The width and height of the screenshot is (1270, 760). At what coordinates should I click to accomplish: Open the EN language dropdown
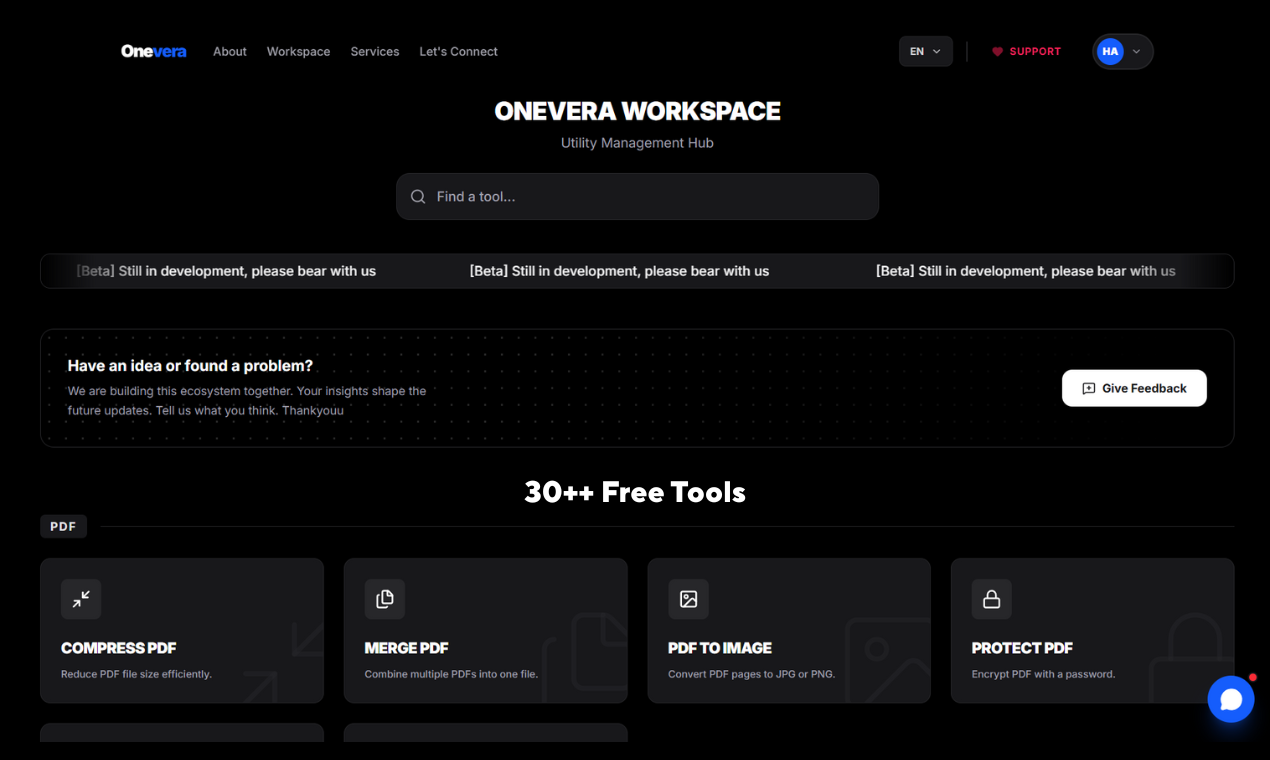pyautogui.click(x=925, y=51)
